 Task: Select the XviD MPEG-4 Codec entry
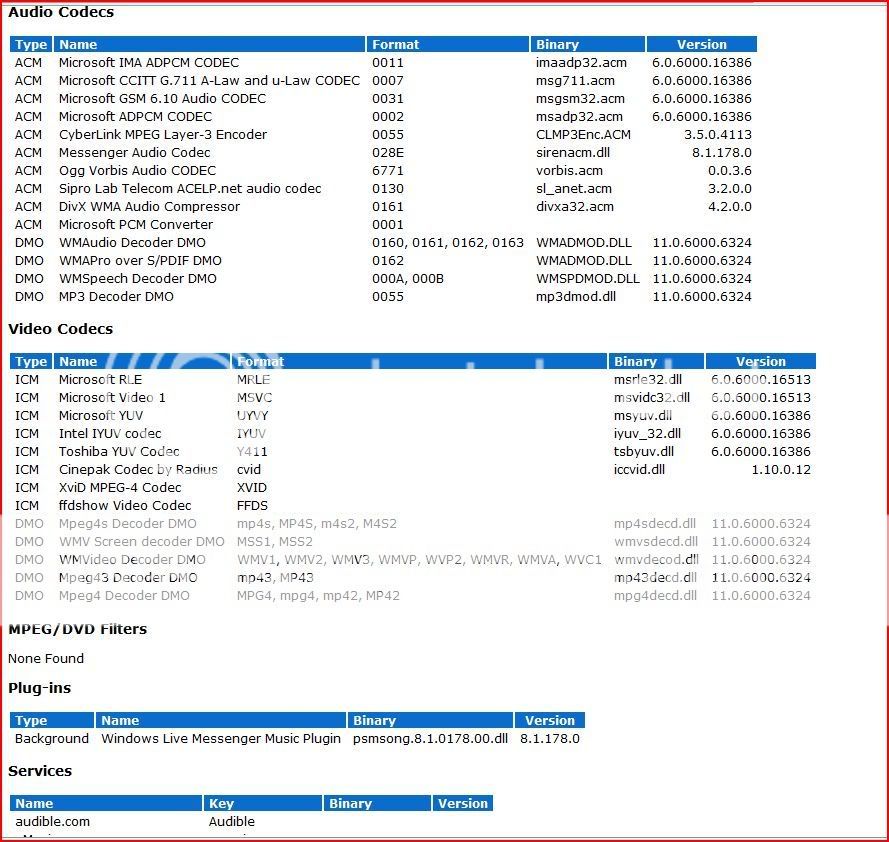pyautogui.click(x=119, y=487)
